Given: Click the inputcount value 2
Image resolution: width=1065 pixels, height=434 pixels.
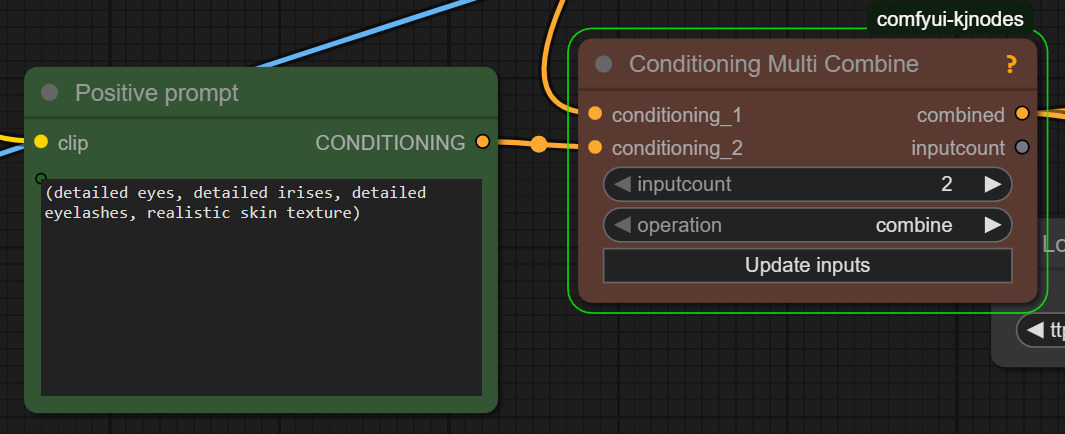Looking at the screenshot, I should click(x=946, y=184).
